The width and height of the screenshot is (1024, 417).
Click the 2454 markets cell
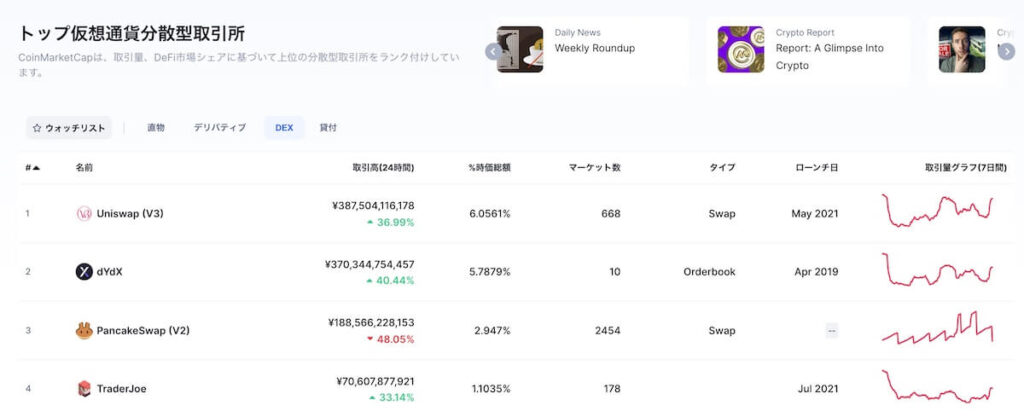(608, 331)
